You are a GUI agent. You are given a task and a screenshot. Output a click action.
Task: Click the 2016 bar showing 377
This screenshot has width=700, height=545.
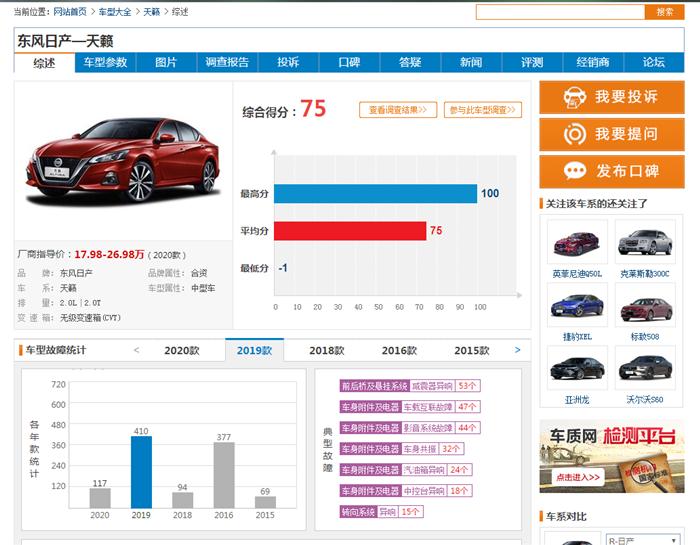(224, 475)
